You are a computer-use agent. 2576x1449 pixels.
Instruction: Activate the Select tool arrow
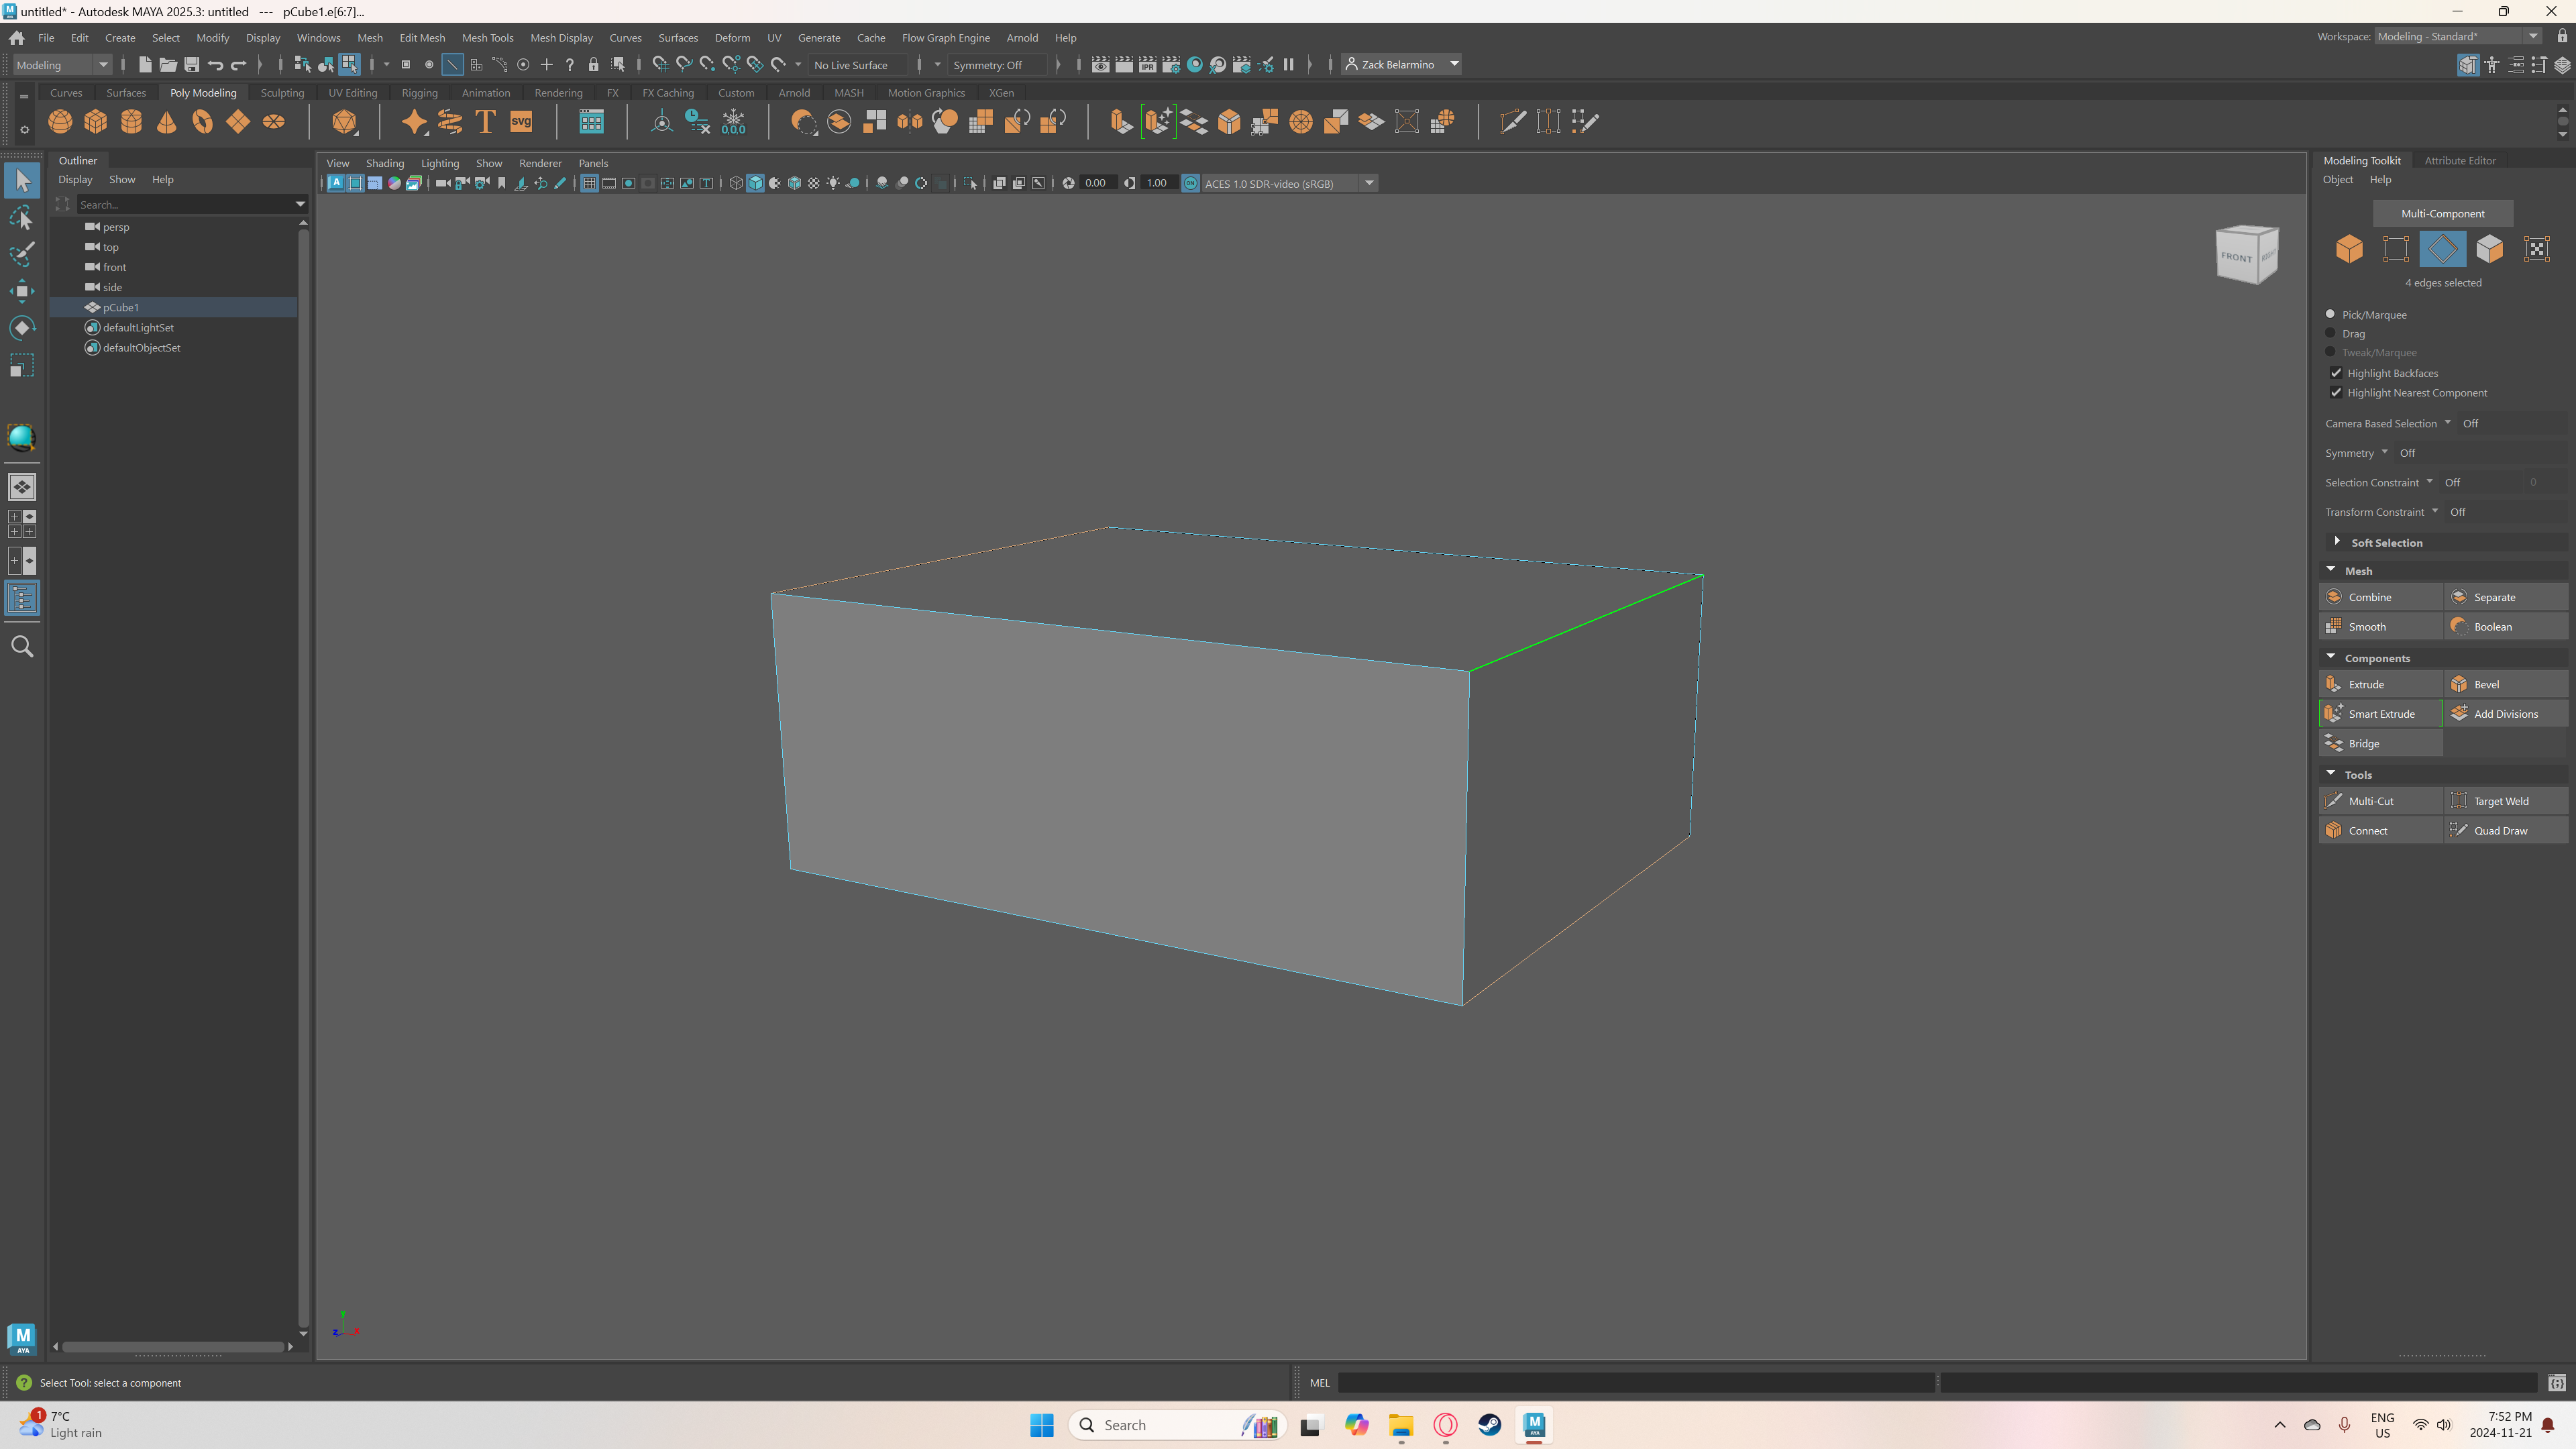[22, 181]
